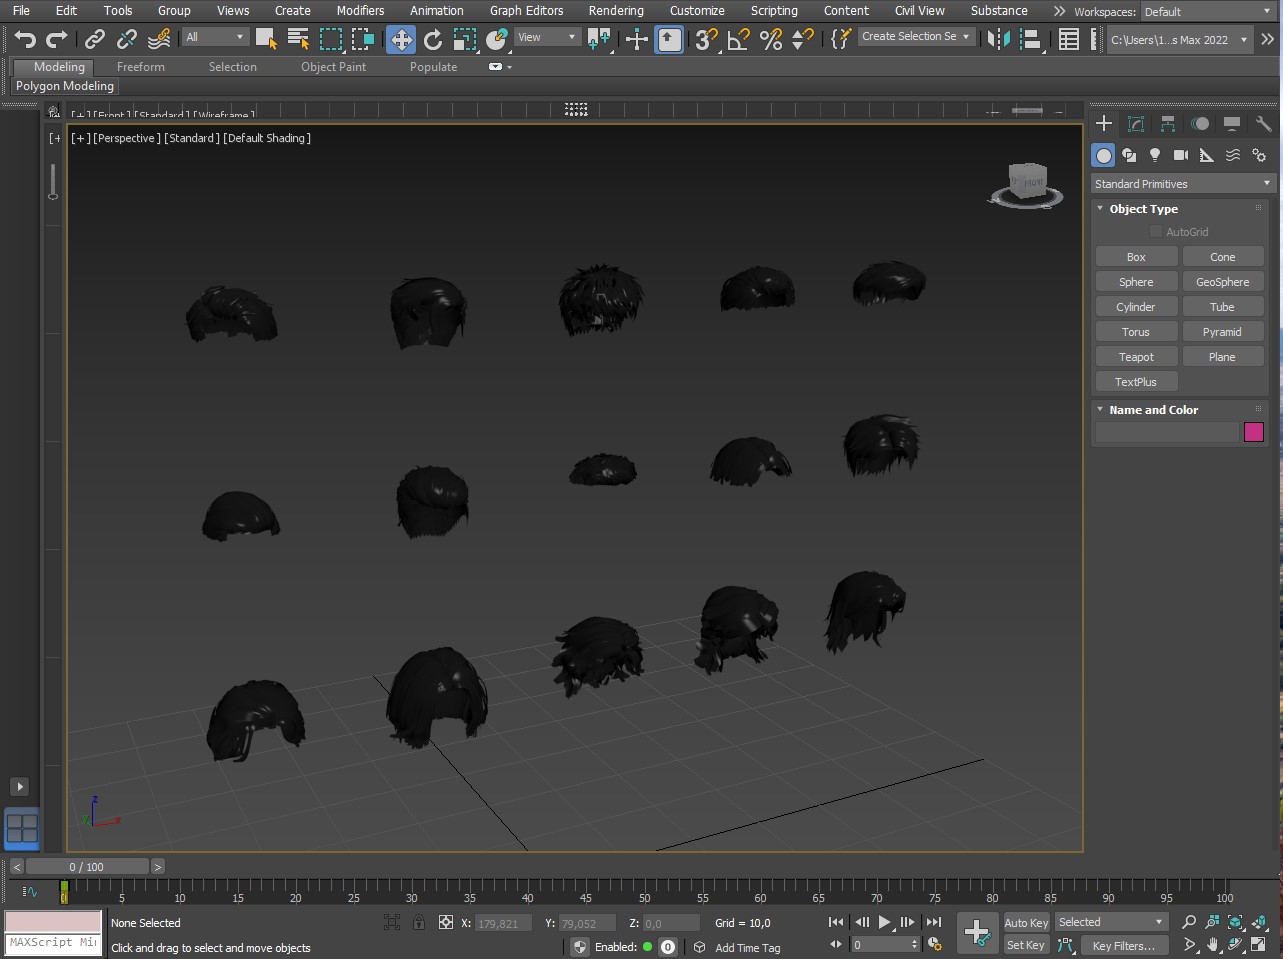
Task: Expand the selection filter All dropdown
Action: point(215,37)
